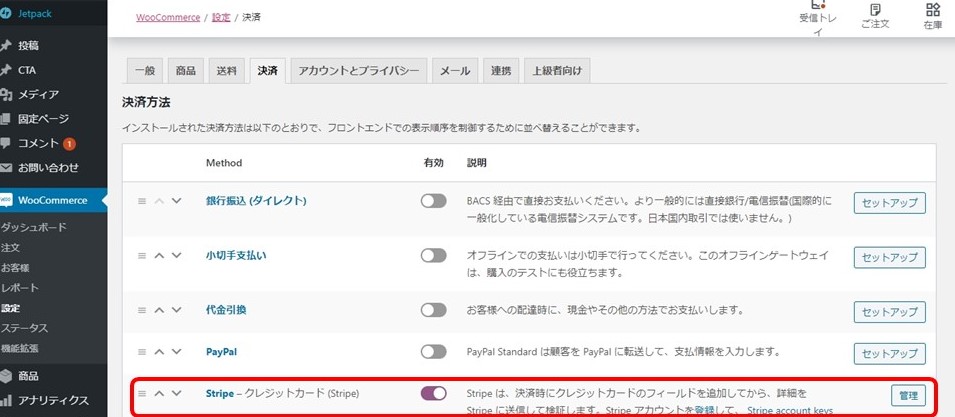This screenshot has height=417, width=955.
Task: Click the WooCommerce logo icon in sidebar
Action: coord(6,200)
